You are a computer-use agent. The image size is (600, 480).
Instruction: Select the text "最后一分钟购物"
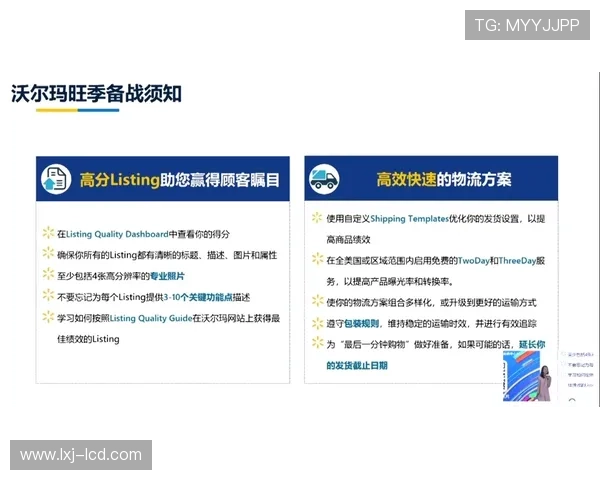[x=374, y=344]
